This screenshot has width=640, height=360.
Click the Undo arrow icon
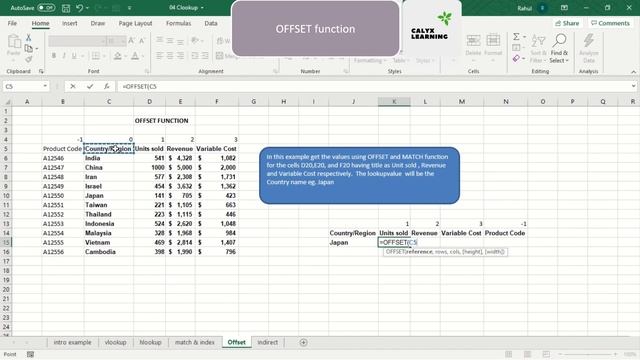[79, 8]
